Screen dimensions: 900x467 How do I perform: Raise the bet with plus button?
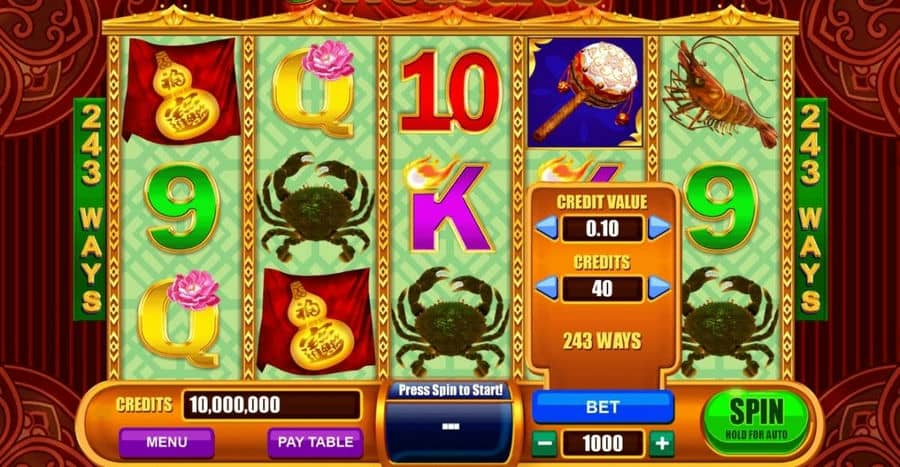click(x=662, y=443)
